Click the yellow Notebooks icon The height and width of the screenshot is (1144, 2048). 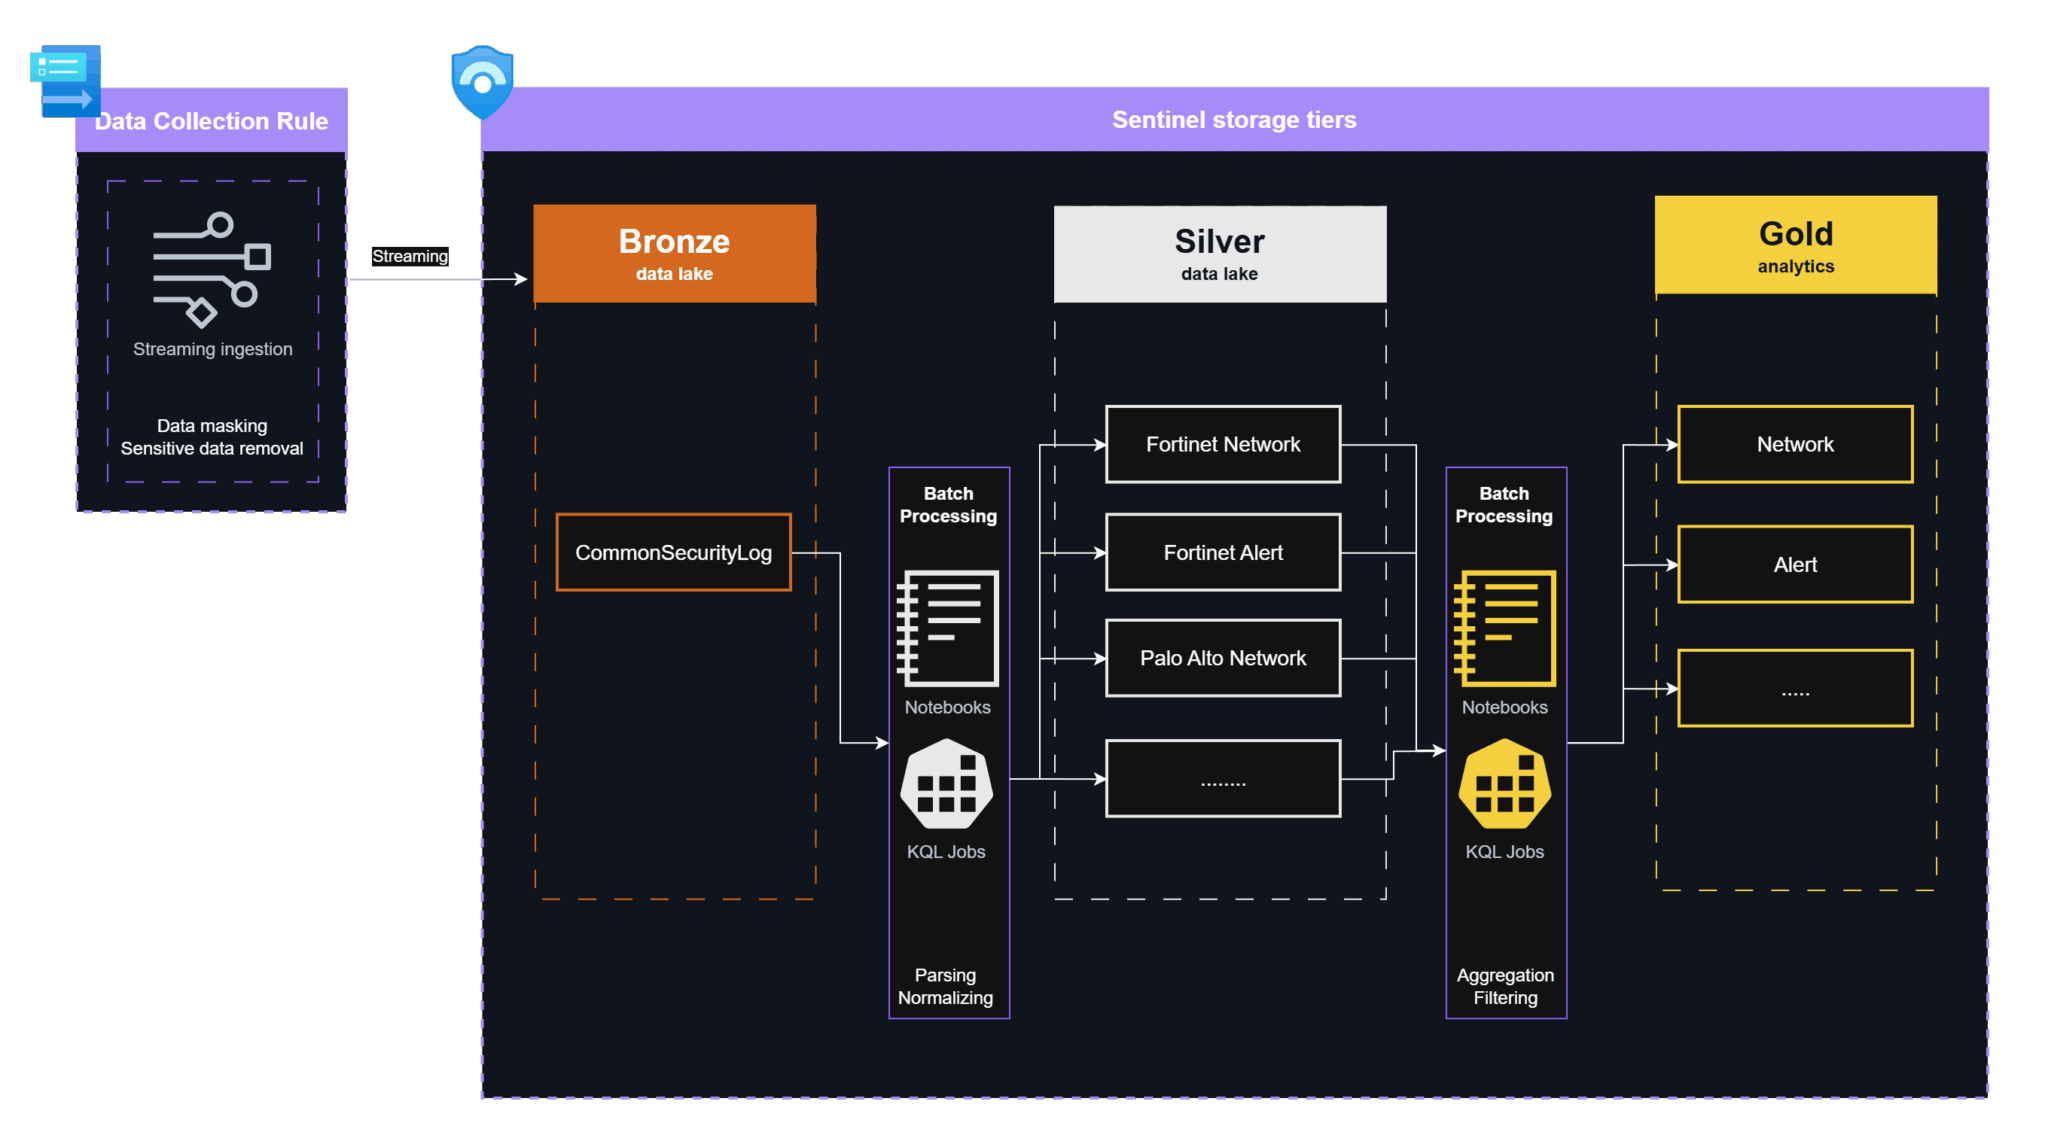click(x=1504, y=628)
